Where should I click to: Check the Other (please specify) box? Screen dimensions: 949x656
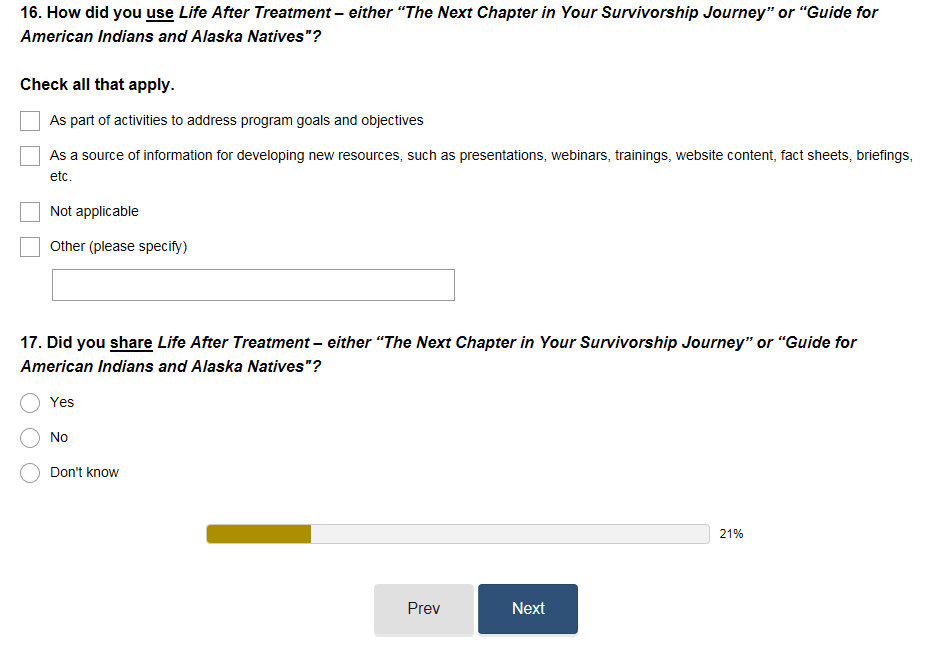point(30,247)
